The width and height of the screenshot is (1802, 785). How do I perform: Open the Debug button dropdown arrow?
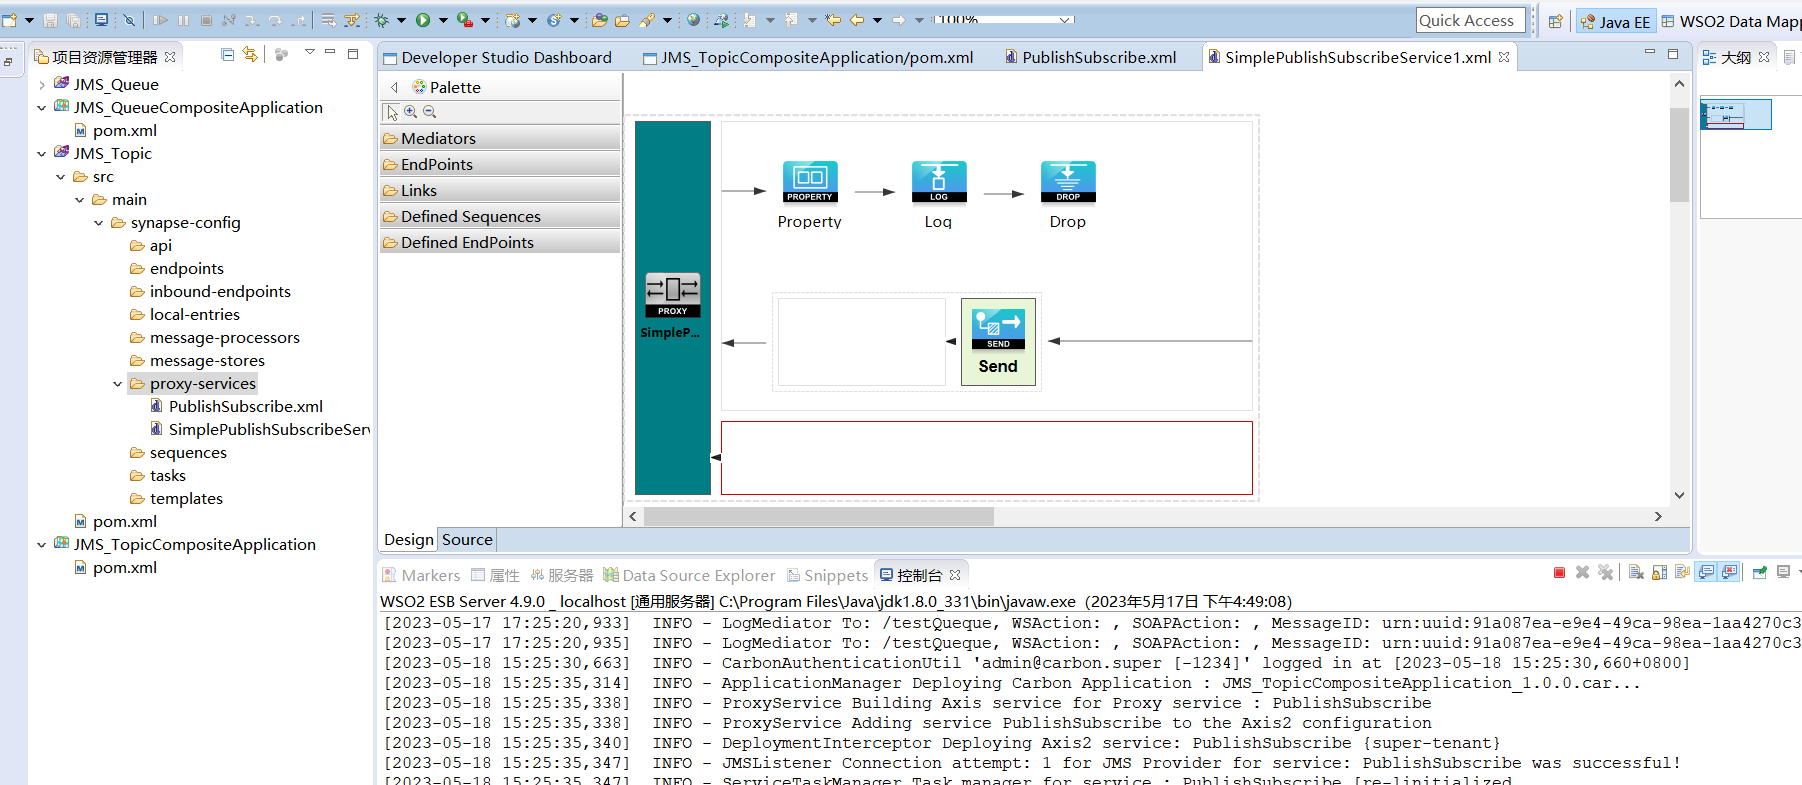(401, 20)
